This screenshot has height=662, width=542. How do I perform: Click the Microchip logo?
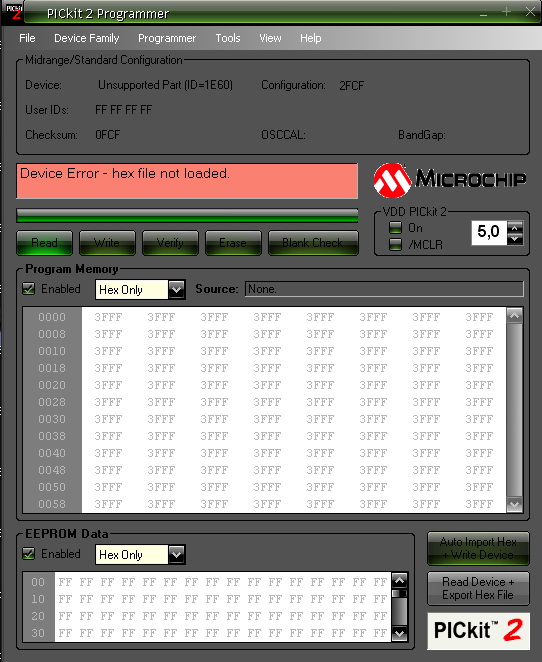(x=450, y=180)
